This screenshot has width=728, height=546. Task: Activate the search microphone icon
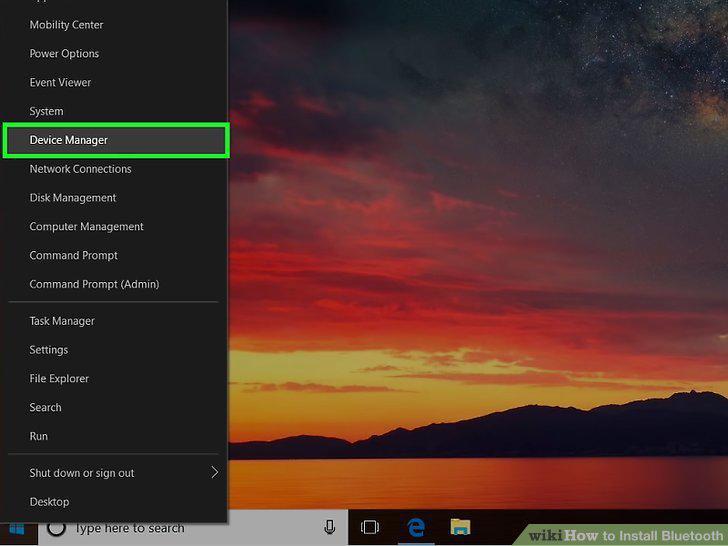point(330,527)
